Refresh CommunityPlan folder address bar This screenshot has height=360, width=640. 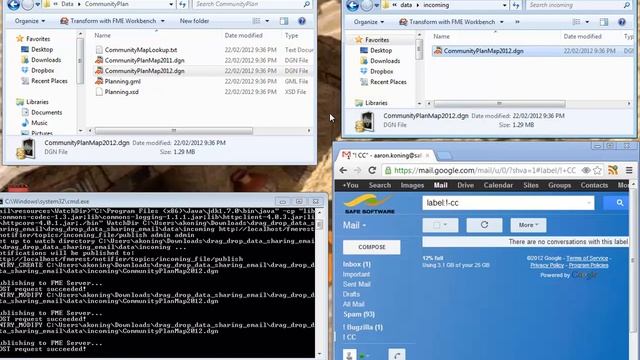click(x=182, y=4)
